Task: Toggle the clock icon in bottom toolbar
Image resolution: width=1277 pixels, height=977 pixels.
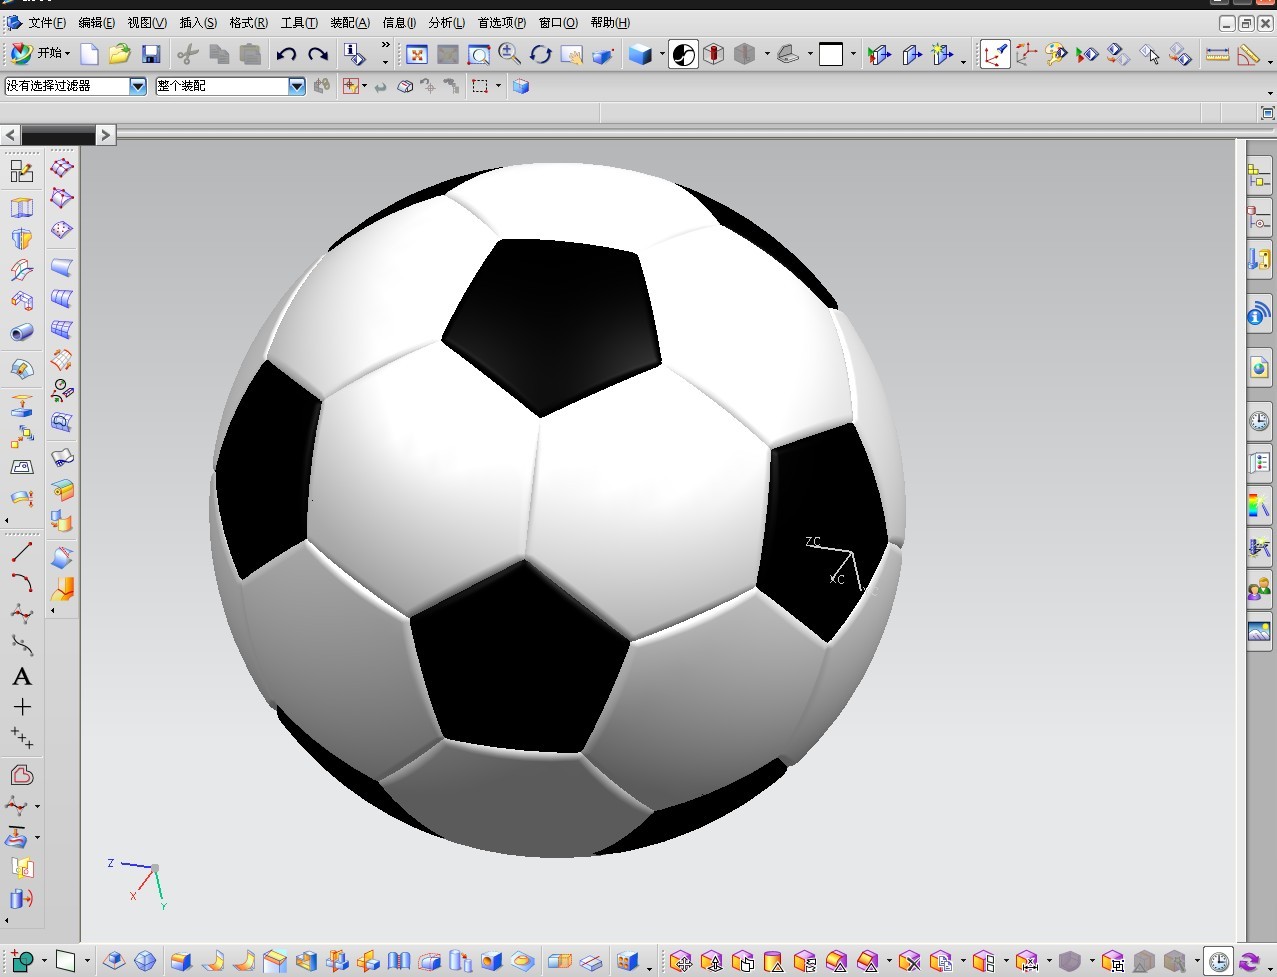Action: [x=1218, y=961]
